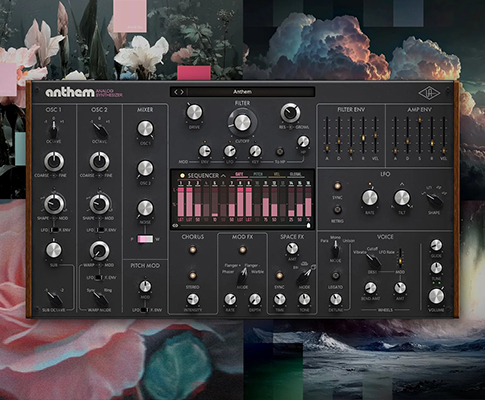Image resolution: width=485 pixels, height=400 pixels.
Task: Switch to the Vel tab in the sequencer
Action: (277, 174)
